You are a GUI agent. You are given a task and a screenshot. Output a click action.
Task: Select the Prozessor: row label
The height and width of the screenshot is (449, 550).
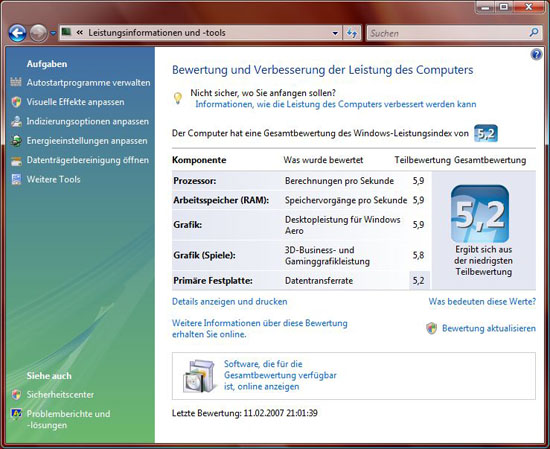coord(195,181)
